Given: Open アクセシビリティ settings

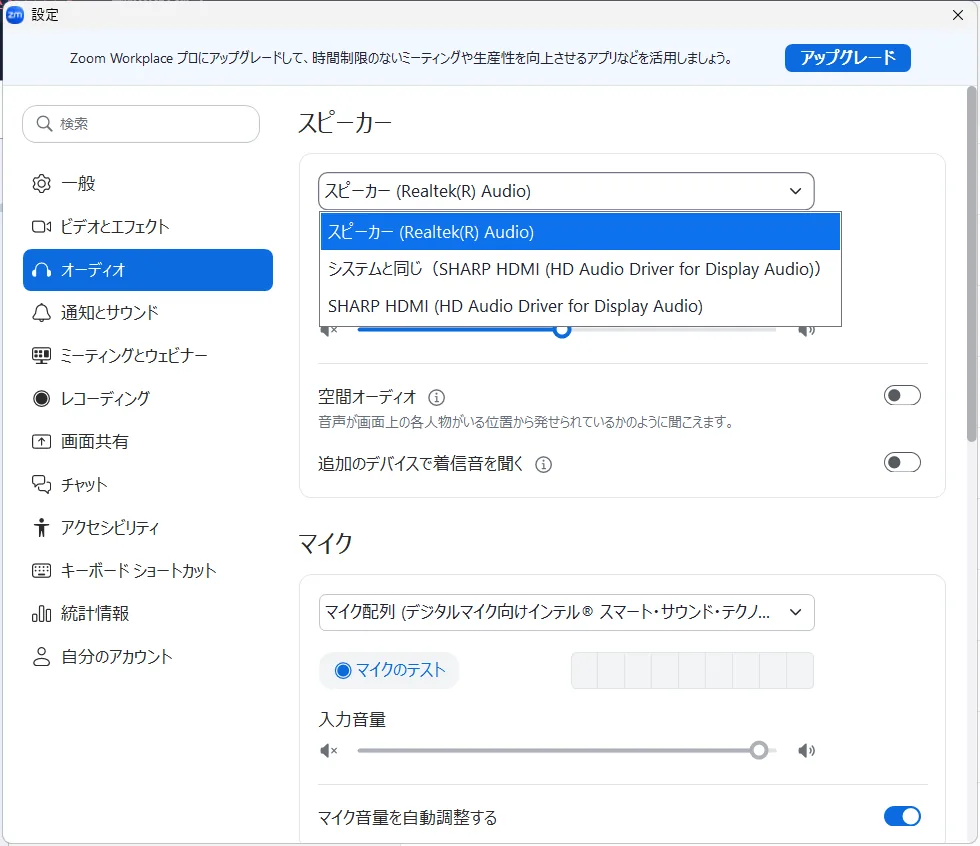Looking at the screenshot, I should (x=148, y=527).
